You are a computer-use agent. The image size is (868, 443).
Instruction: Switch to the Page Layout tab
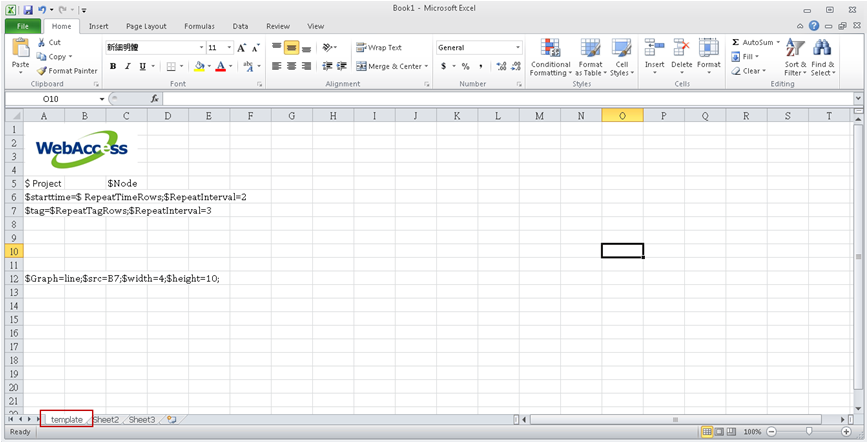click(146, 26)
